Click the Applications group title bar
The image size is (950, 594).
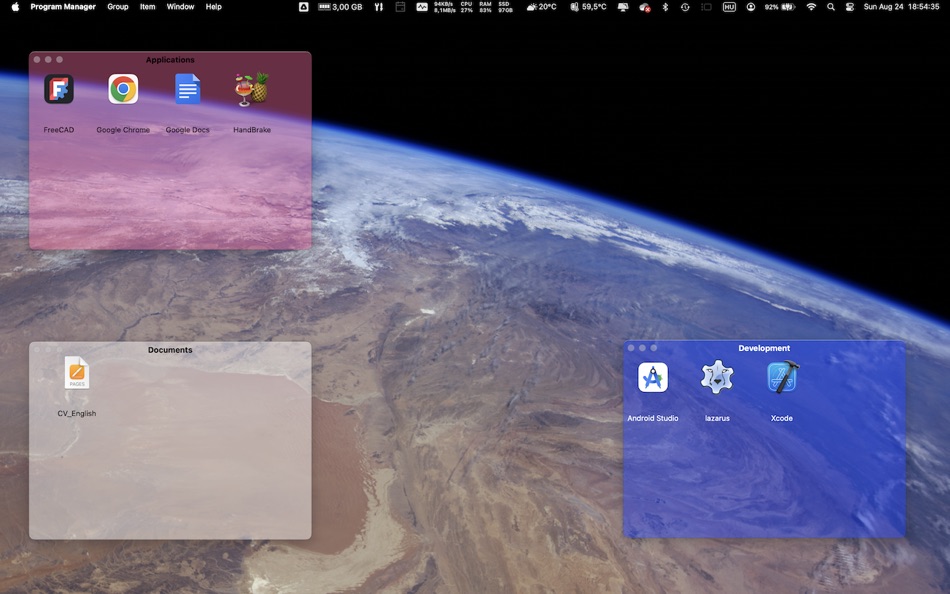point(170,59)
